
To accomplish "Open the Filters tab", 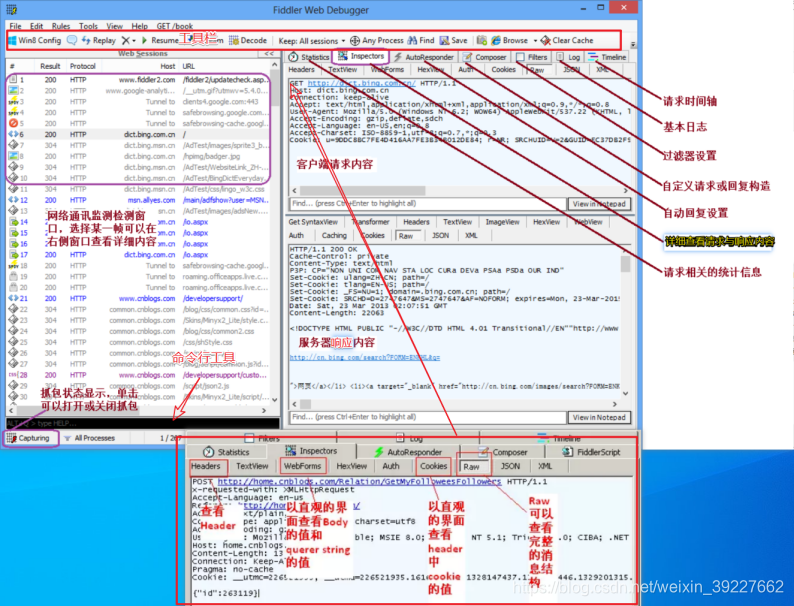I will (x=532, y=57).
